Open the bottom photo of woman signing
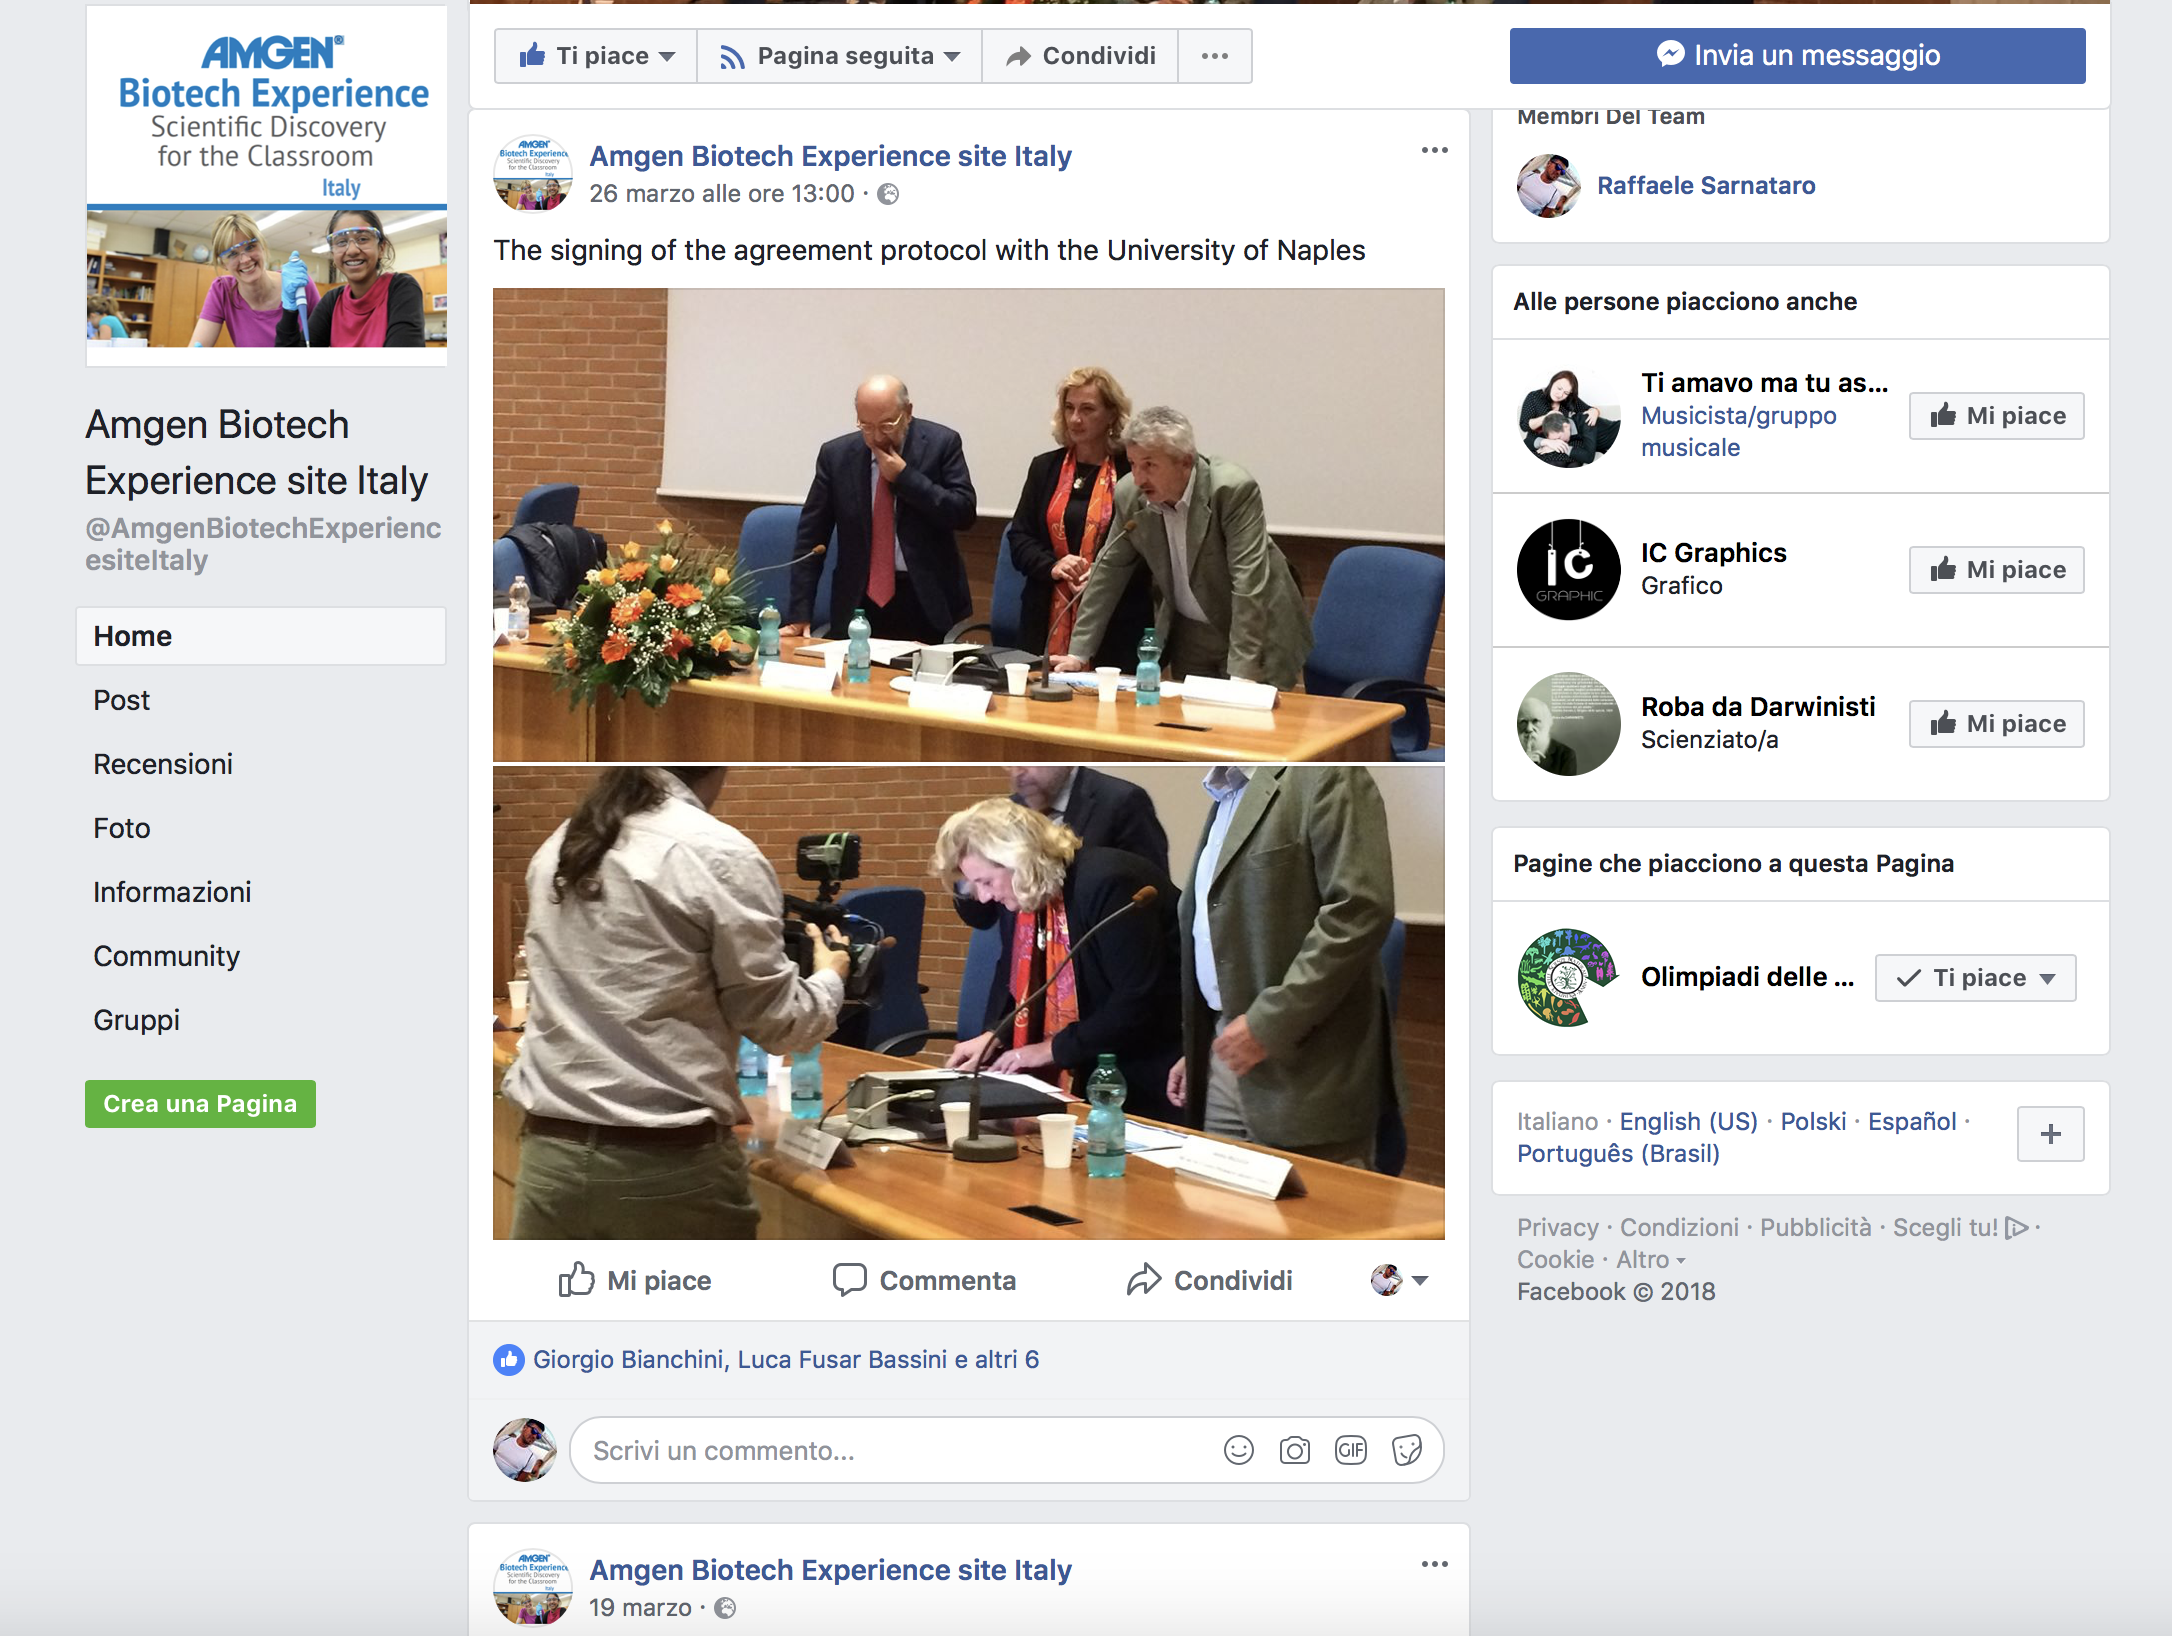 968,1003
